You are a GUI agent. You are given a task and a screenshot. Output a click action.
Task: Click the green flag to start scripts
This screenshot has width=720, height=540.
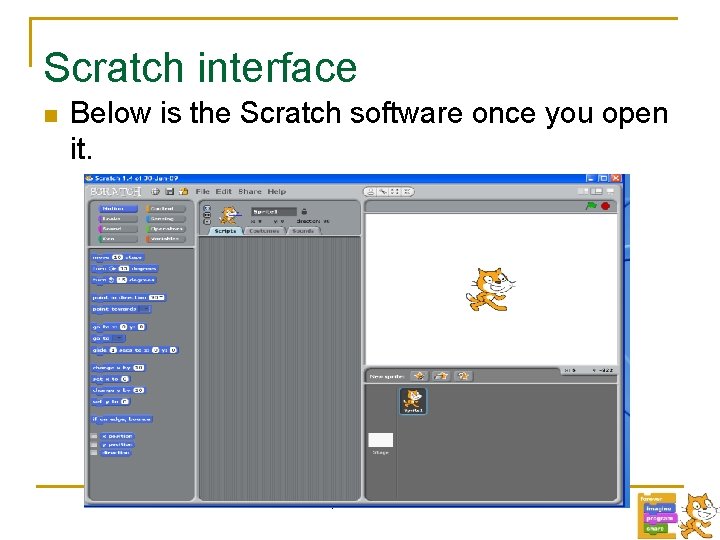coord(591,206)
